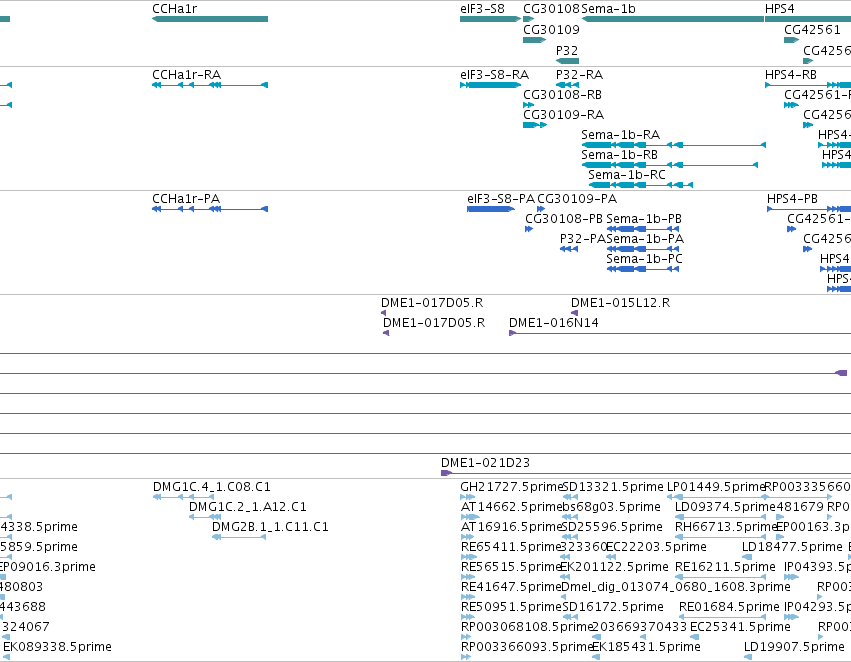Click the Sema-1b-PA feature
The image size is (851, 662).
643,249
